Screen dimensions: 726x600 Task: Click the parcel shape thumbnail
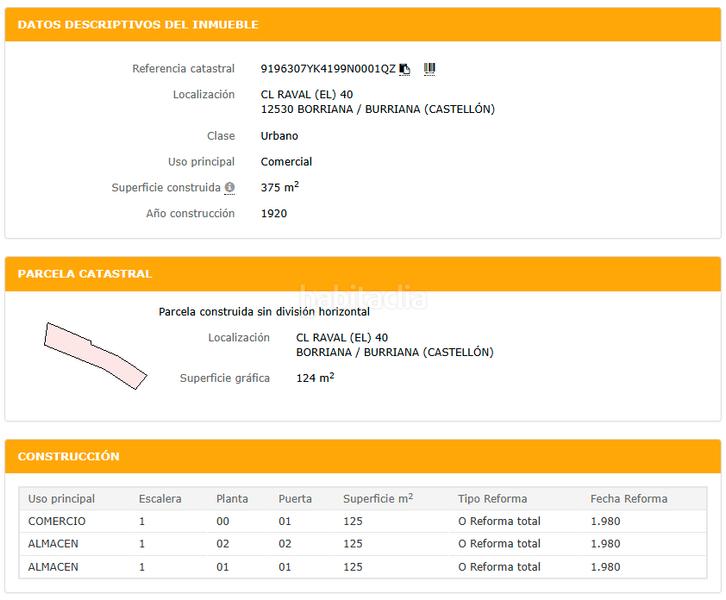tap(95, 354)
